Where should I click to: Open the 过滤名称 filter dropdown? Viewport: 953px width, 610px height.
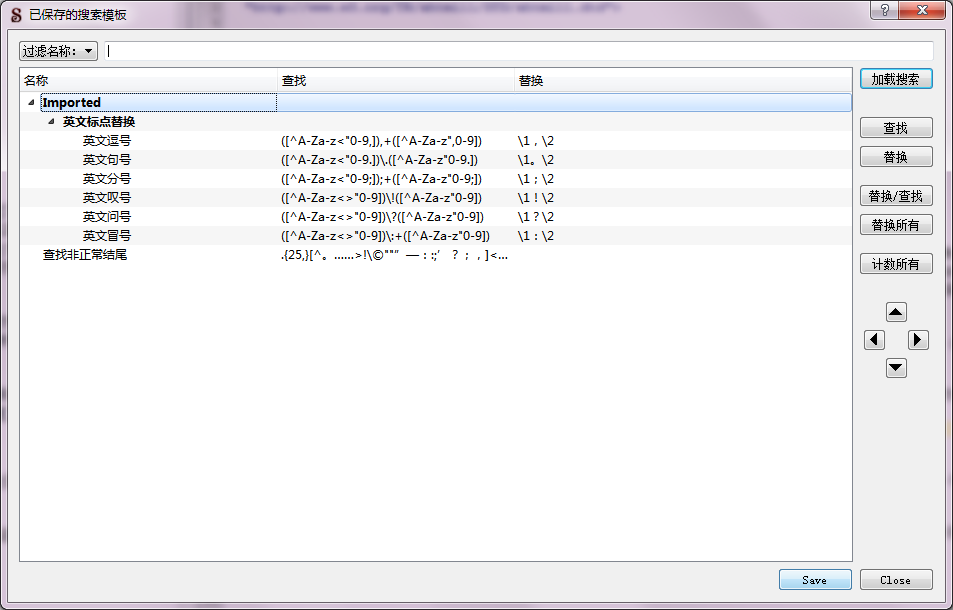(58, 51)
